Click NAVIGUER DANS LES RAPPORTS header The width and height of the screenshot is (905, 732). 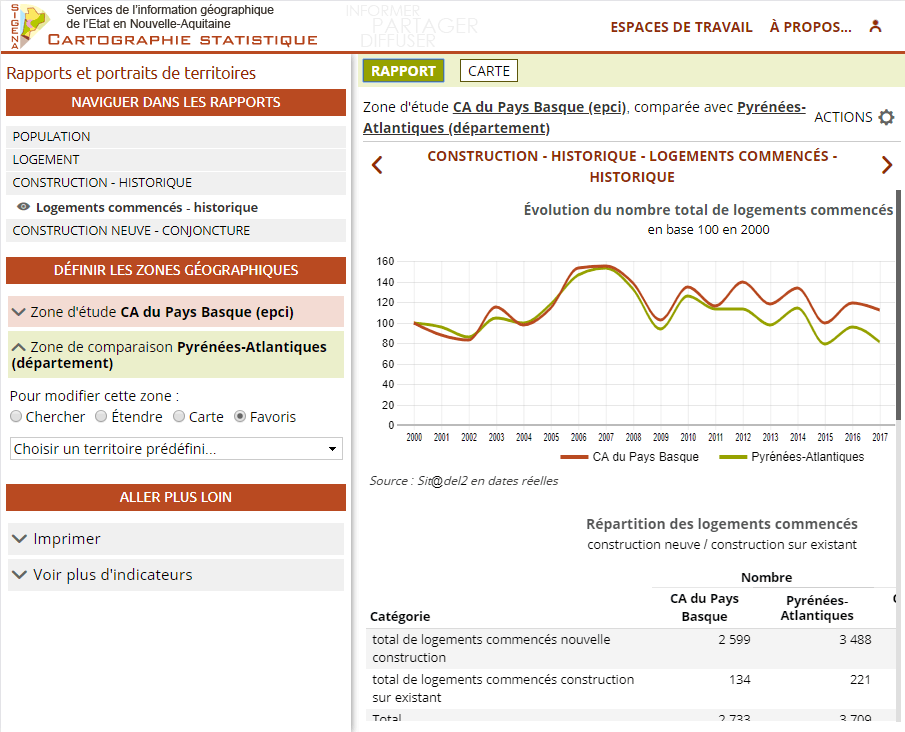[x=176, y=102]
